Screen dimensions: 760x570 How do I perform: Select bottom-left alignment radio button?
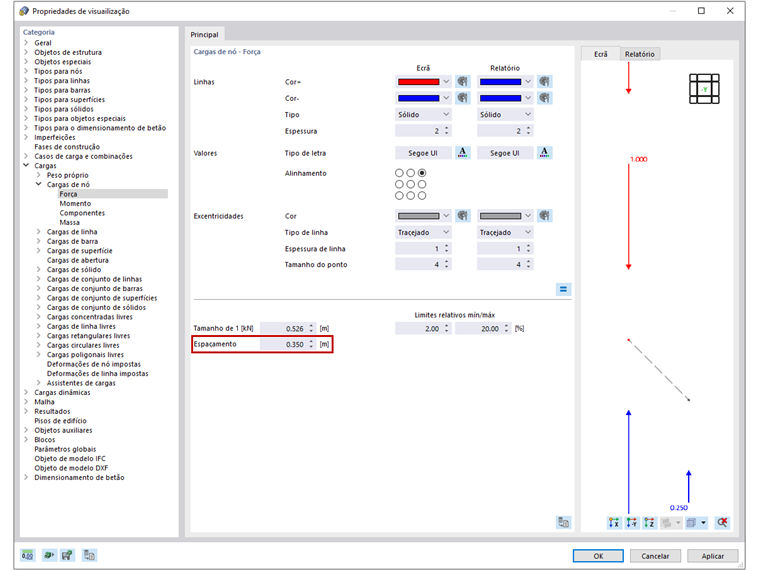399,195
